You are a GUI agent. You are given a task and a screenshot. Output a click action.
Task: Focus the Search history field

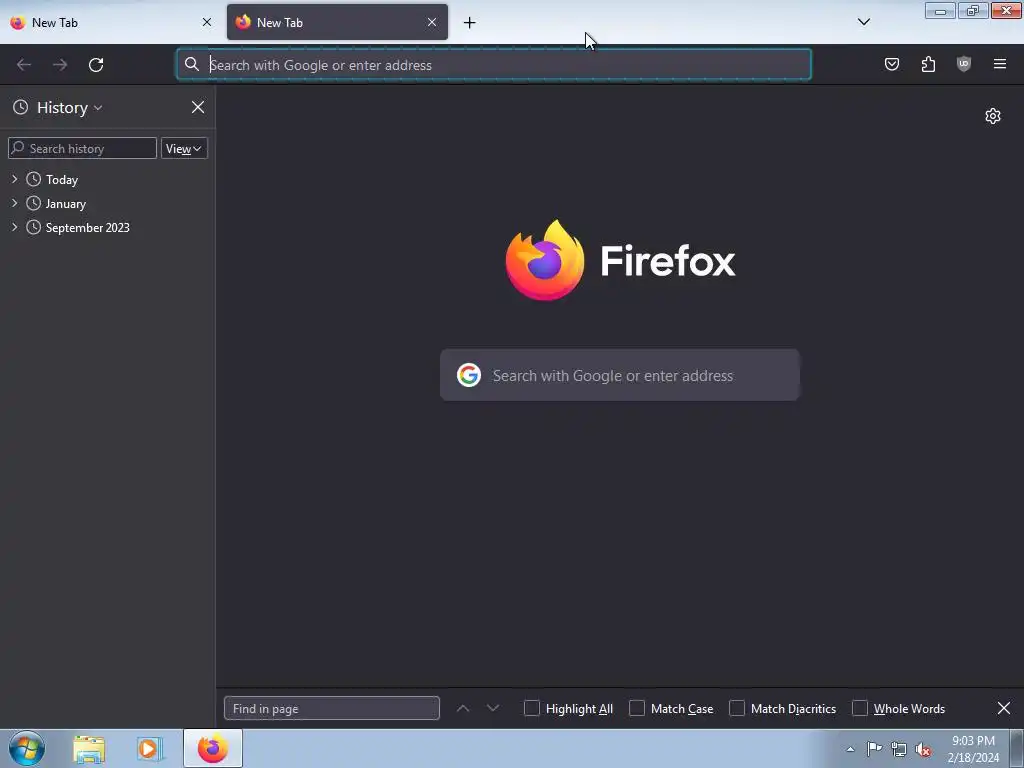82,148
